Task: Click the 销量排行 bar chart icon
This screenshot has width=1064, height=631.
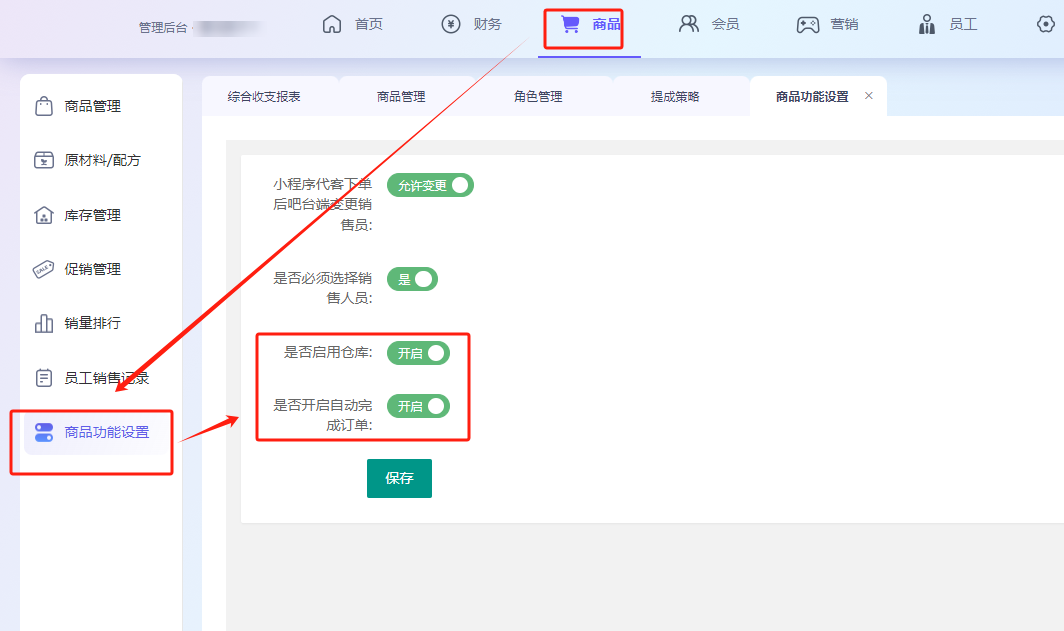Action: pos(44,324)
